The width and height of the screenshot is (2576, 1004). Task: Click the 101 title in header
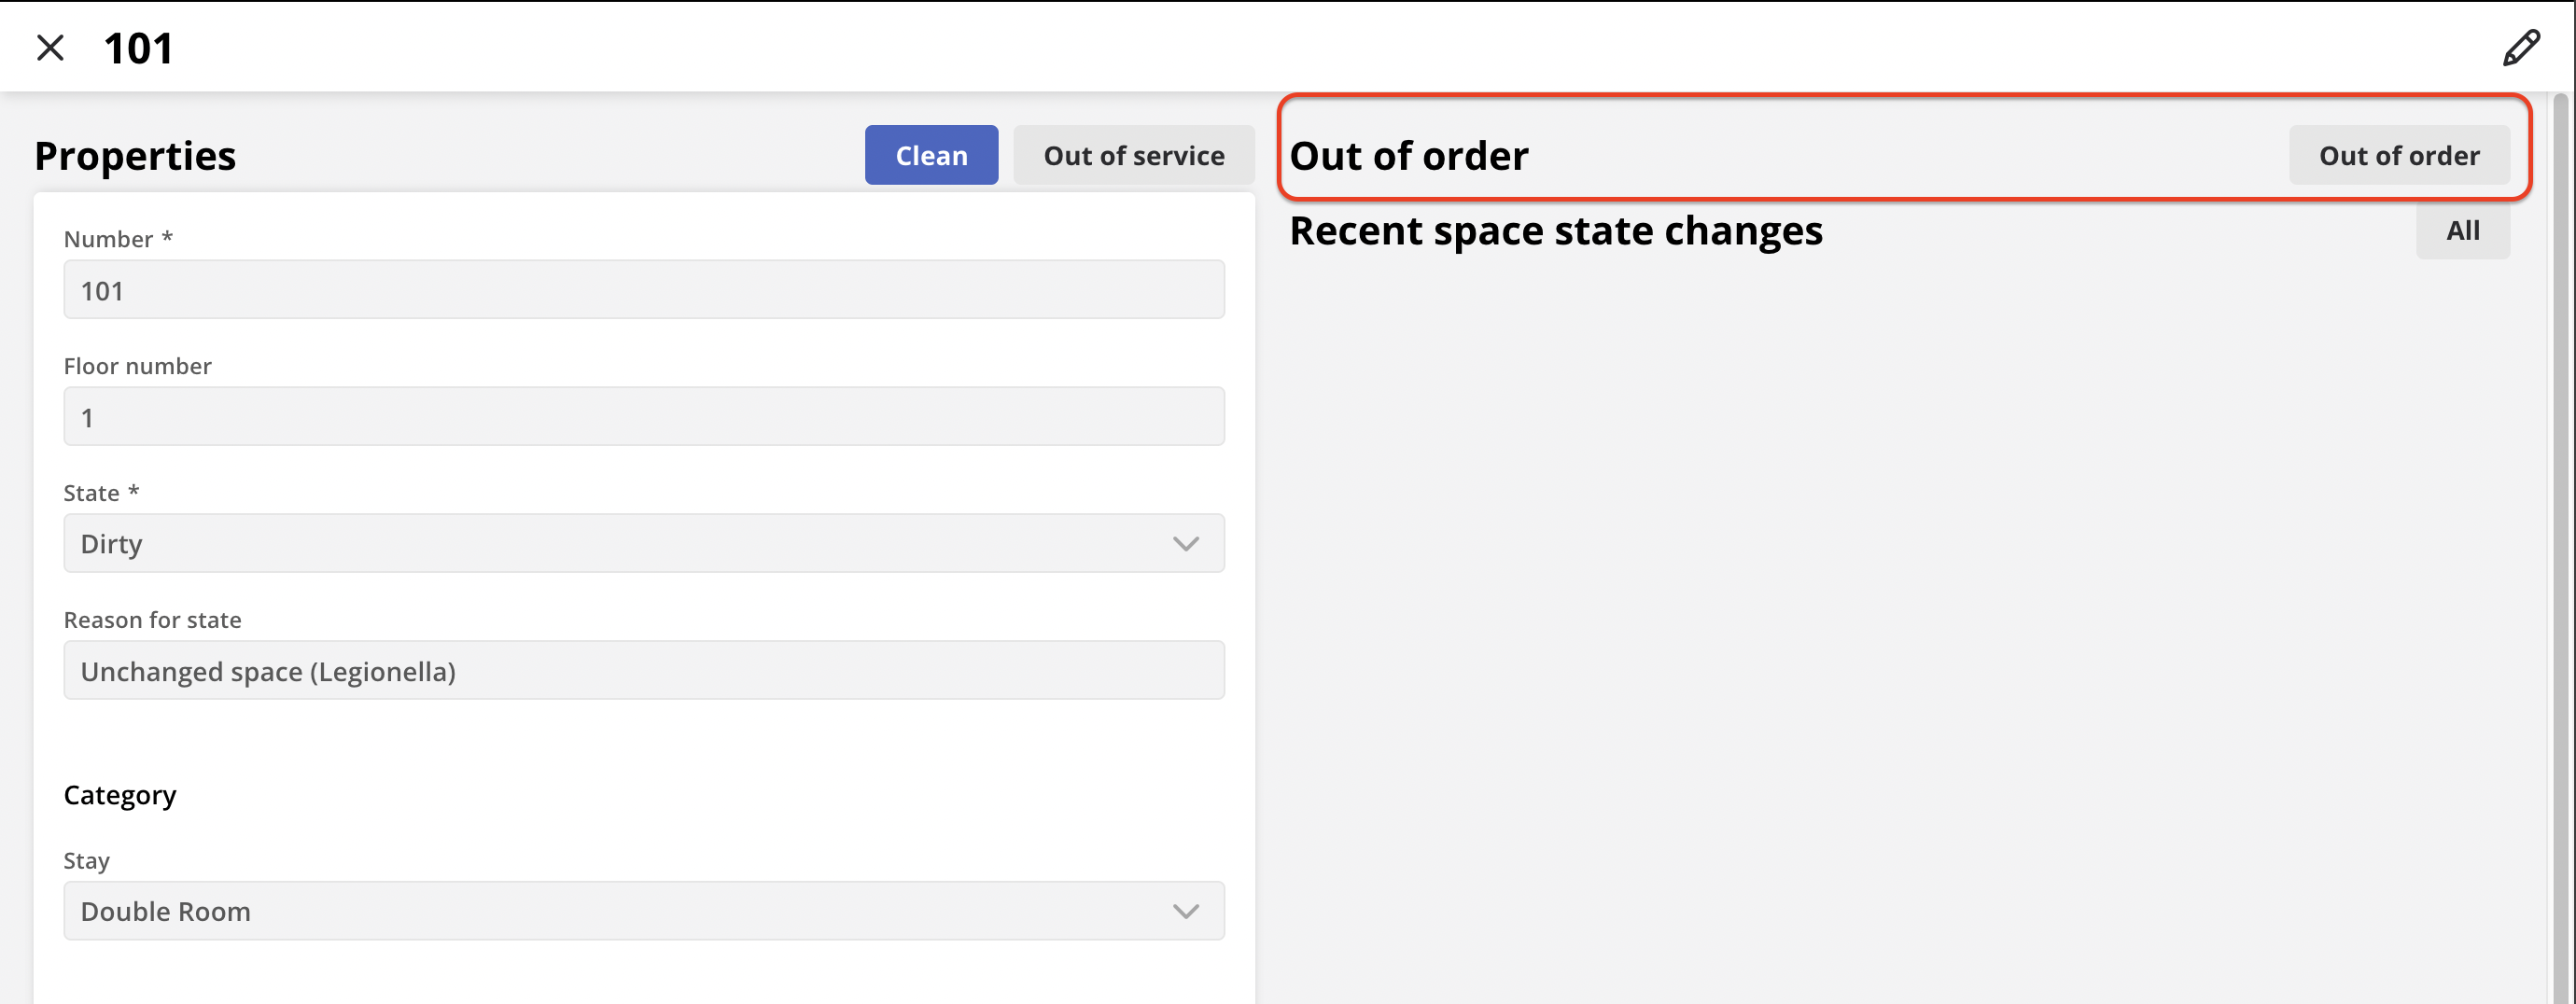pos(138,48)
